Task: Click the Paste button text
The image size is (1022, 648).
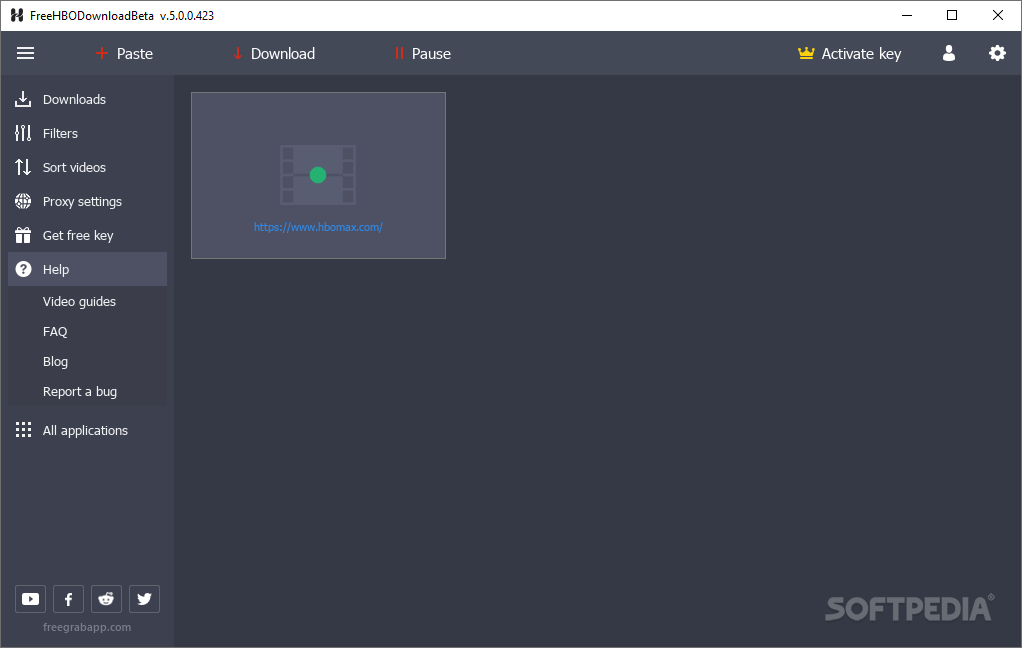Action: 135,53
